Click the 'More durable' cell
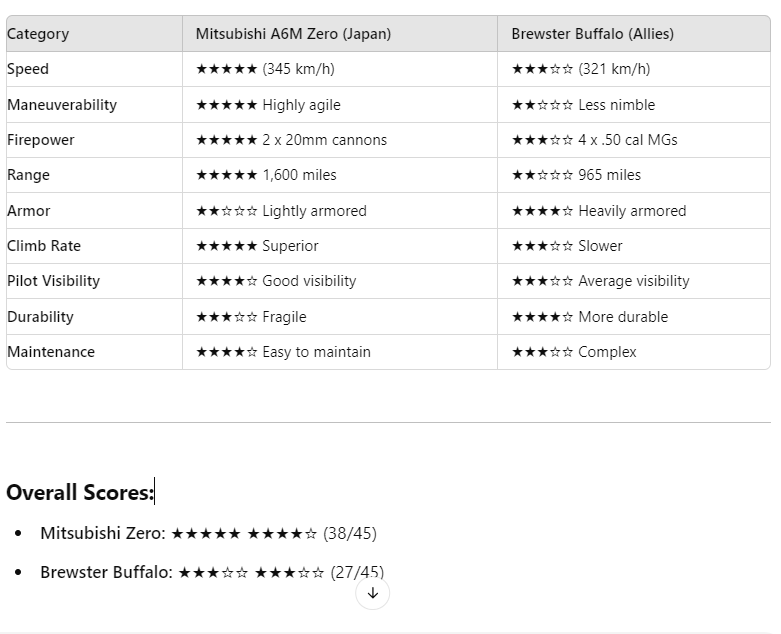The width and height of the screenshot is (781, 634). (634, 317)
